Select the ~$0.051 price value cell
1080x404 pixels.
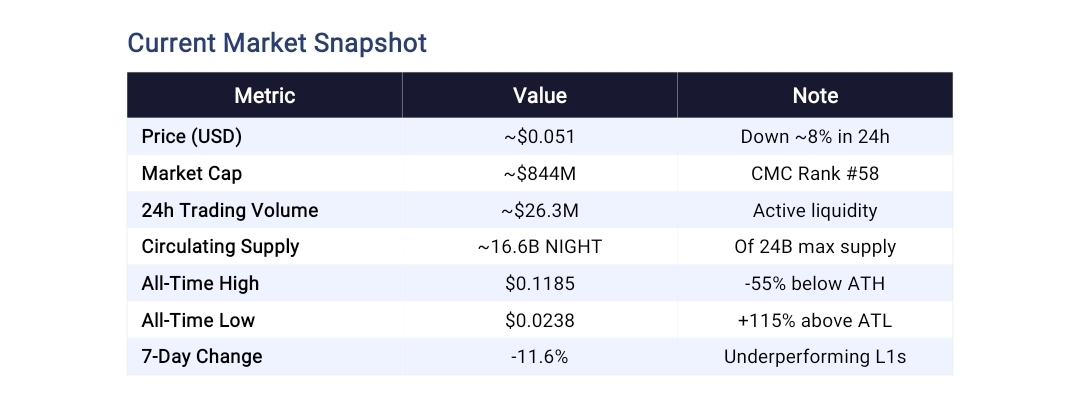tap(539, 137)
